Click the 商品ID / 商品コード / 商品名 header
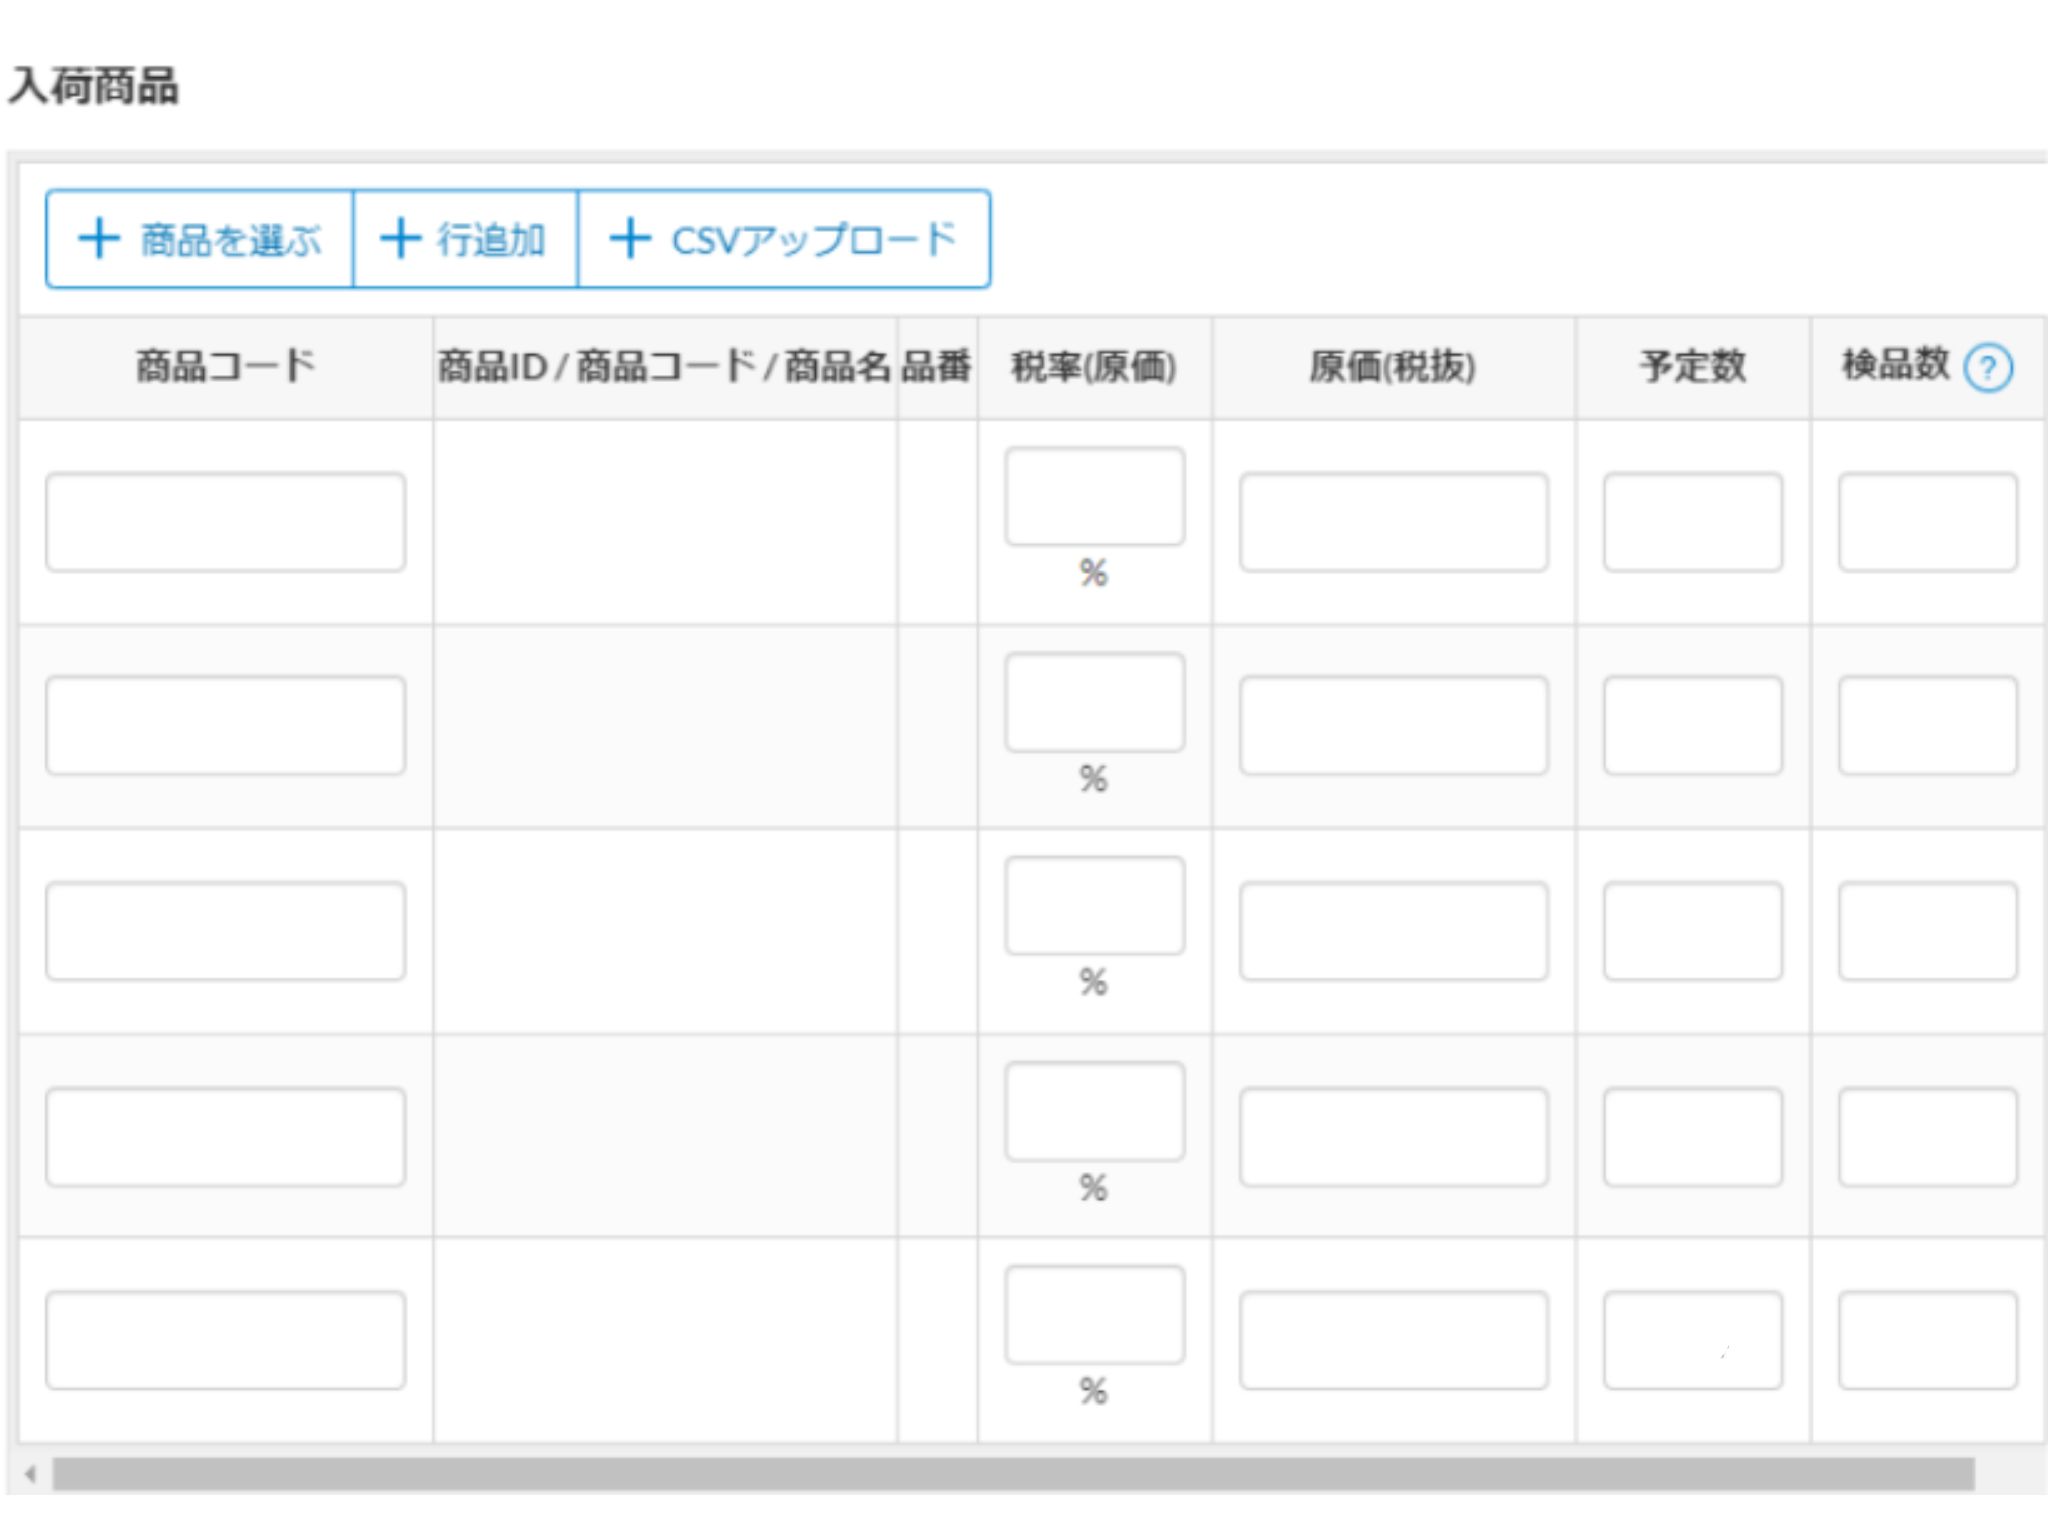The image size is (2048, 1536). (664, 366)
